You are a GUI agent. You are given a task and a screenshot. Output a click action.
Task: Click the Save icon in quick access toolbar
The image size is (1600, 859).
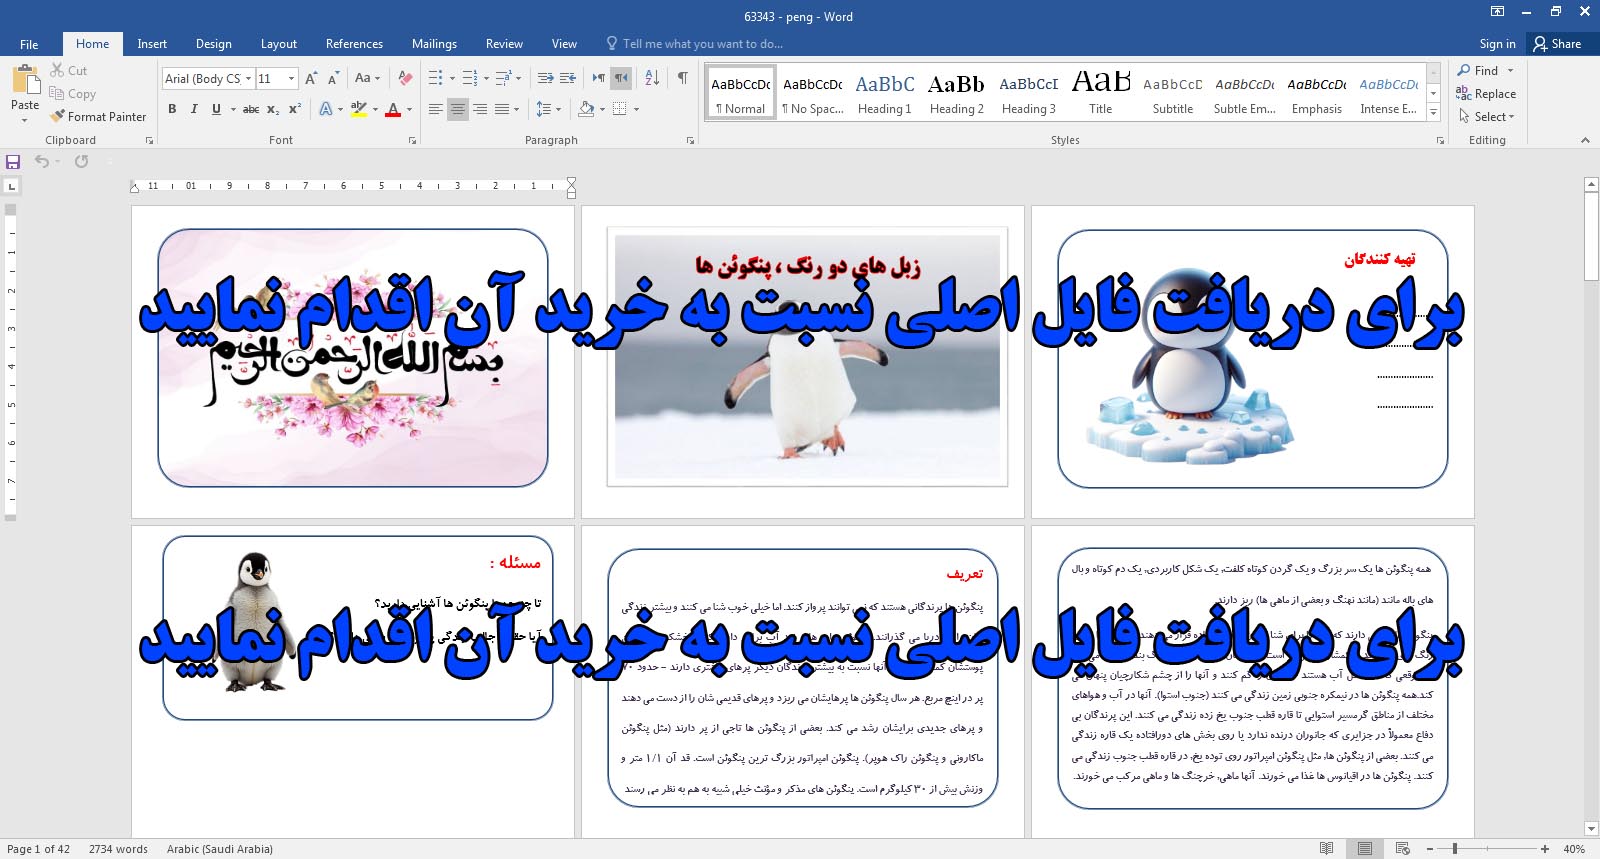tap(13, 162)
